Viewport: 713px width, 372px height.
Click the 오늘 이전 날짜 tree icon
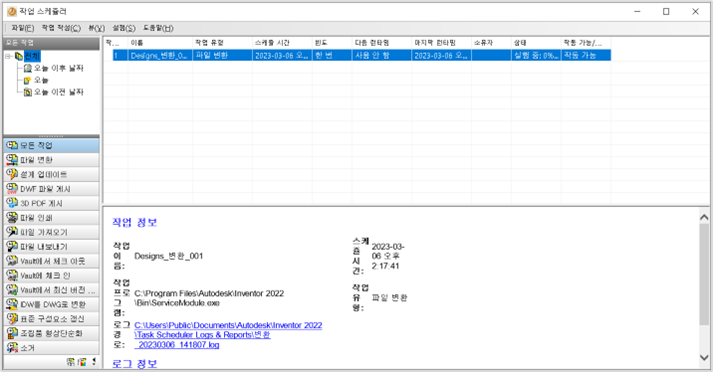pos(28,92)
